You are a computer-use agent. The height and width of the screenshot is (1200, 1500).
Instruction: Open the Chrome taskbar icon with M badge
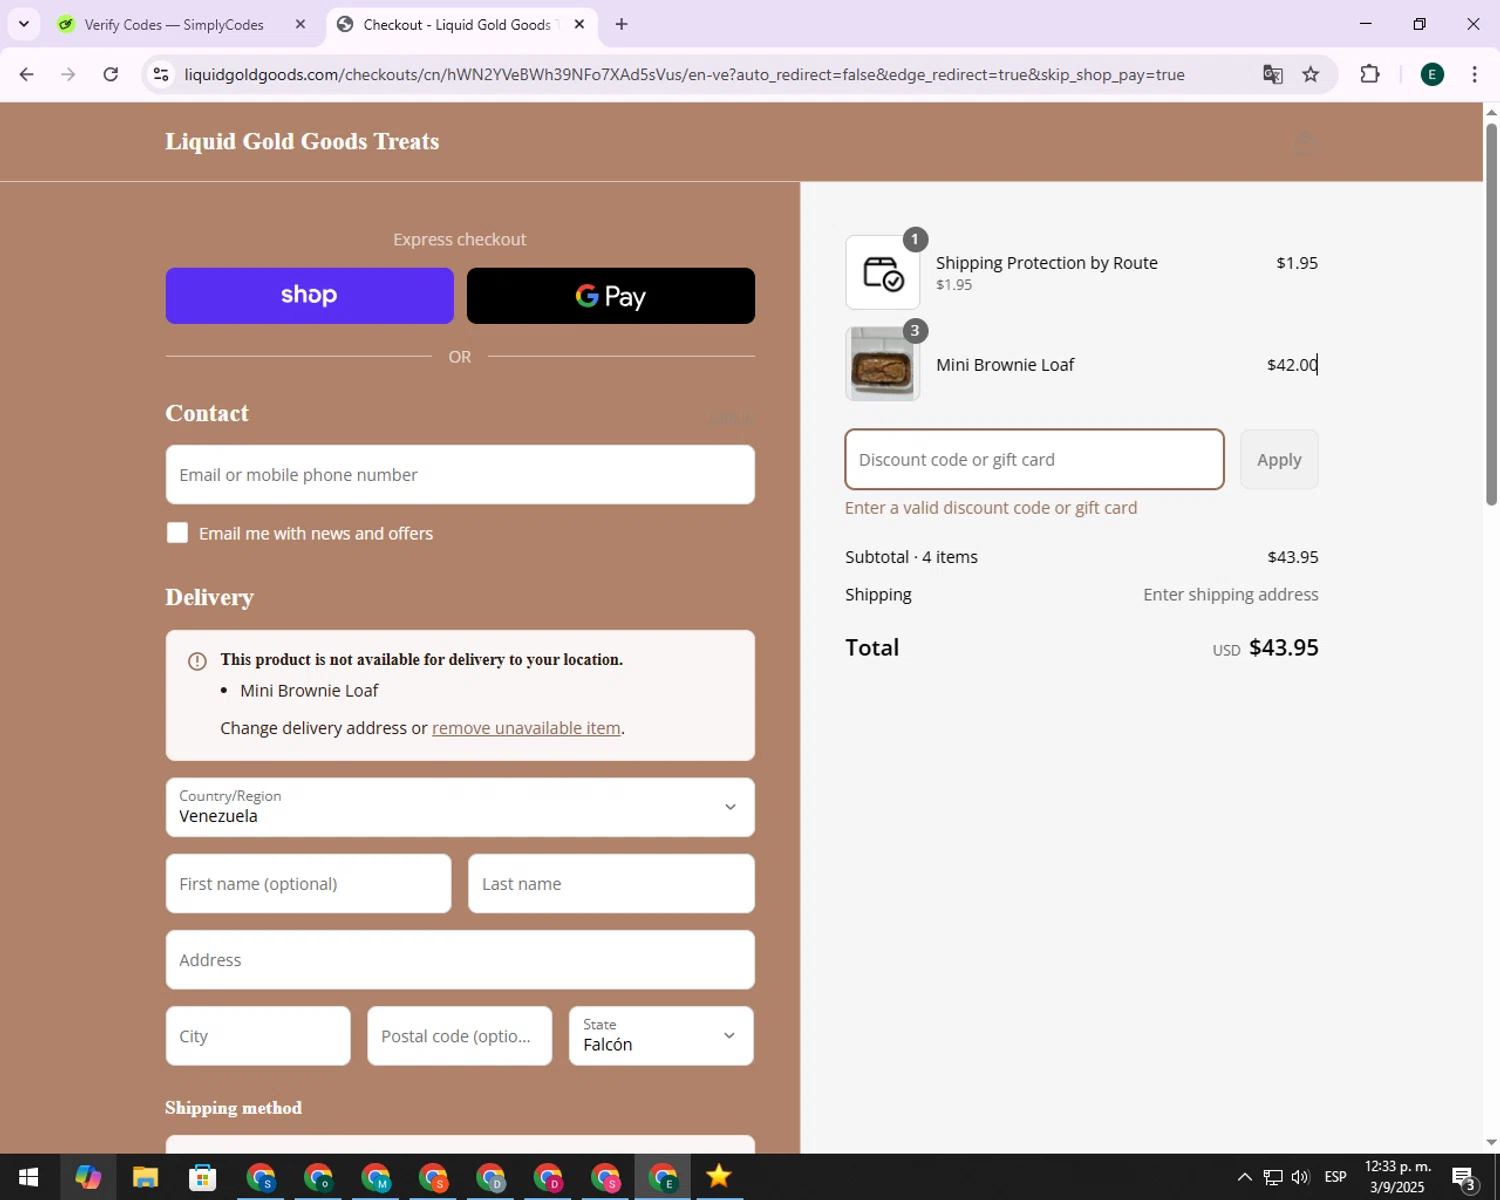[x=376, y=1177]
